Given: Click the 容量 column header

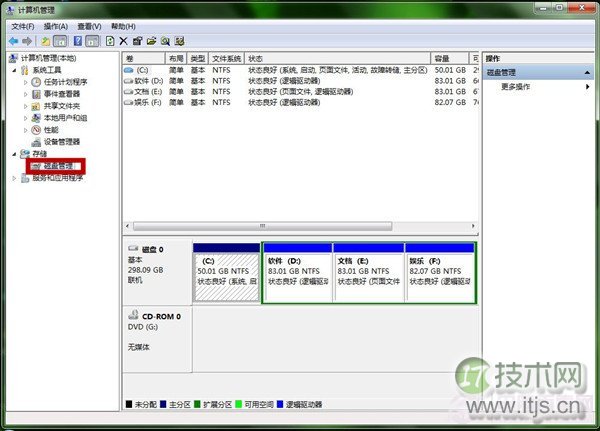Looking at the screenshot, I should (x=441, y=59).
